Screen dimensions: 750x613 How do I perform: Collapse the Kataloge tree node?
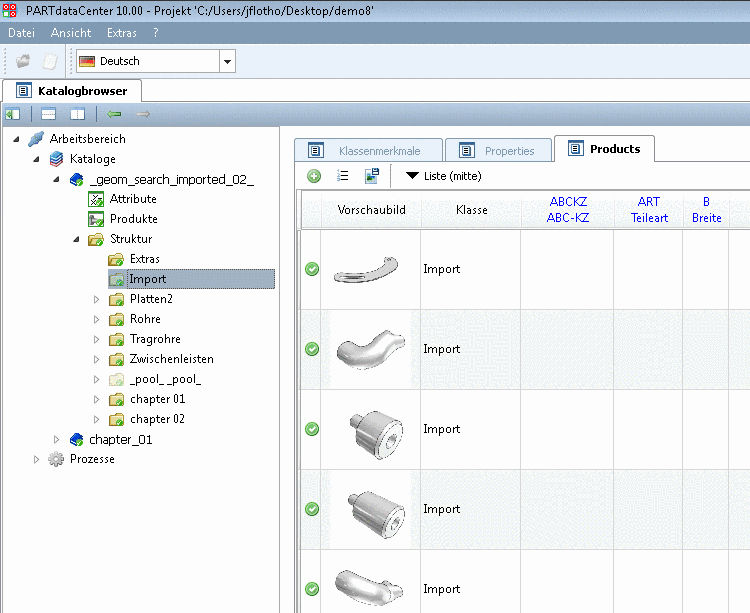pyautogui.click(x=36, y=159)
